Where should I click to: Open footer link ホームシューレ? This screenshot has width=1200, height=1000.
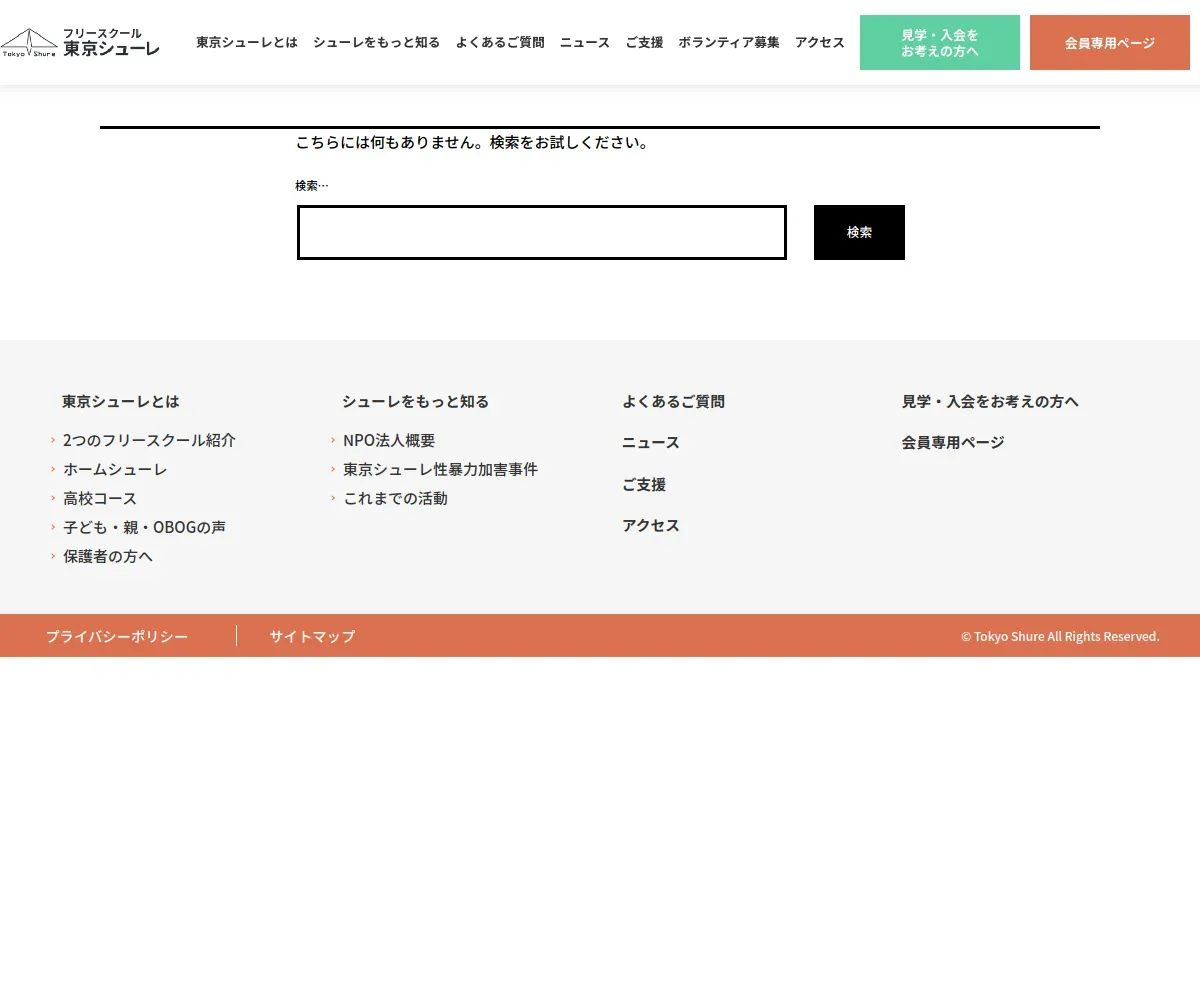[x=115, y=469]
